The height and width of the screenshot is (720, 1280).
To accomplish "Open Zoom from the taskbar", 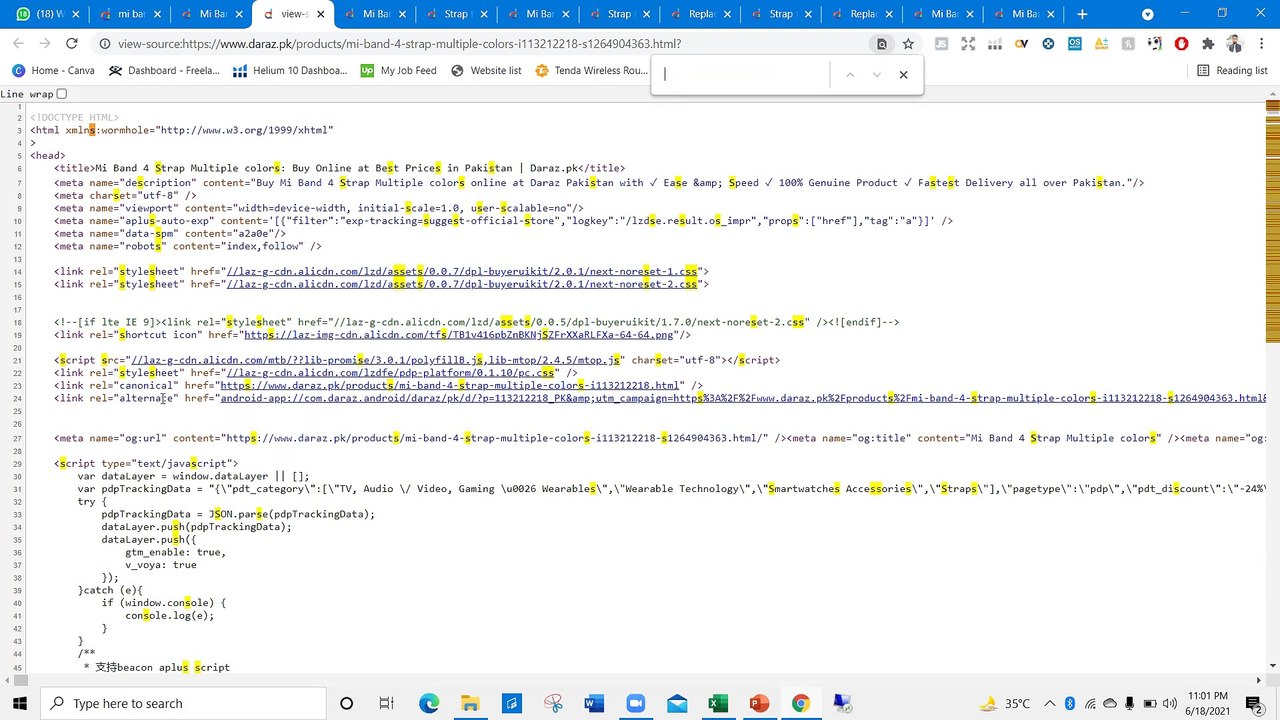I will coord(635,703).
